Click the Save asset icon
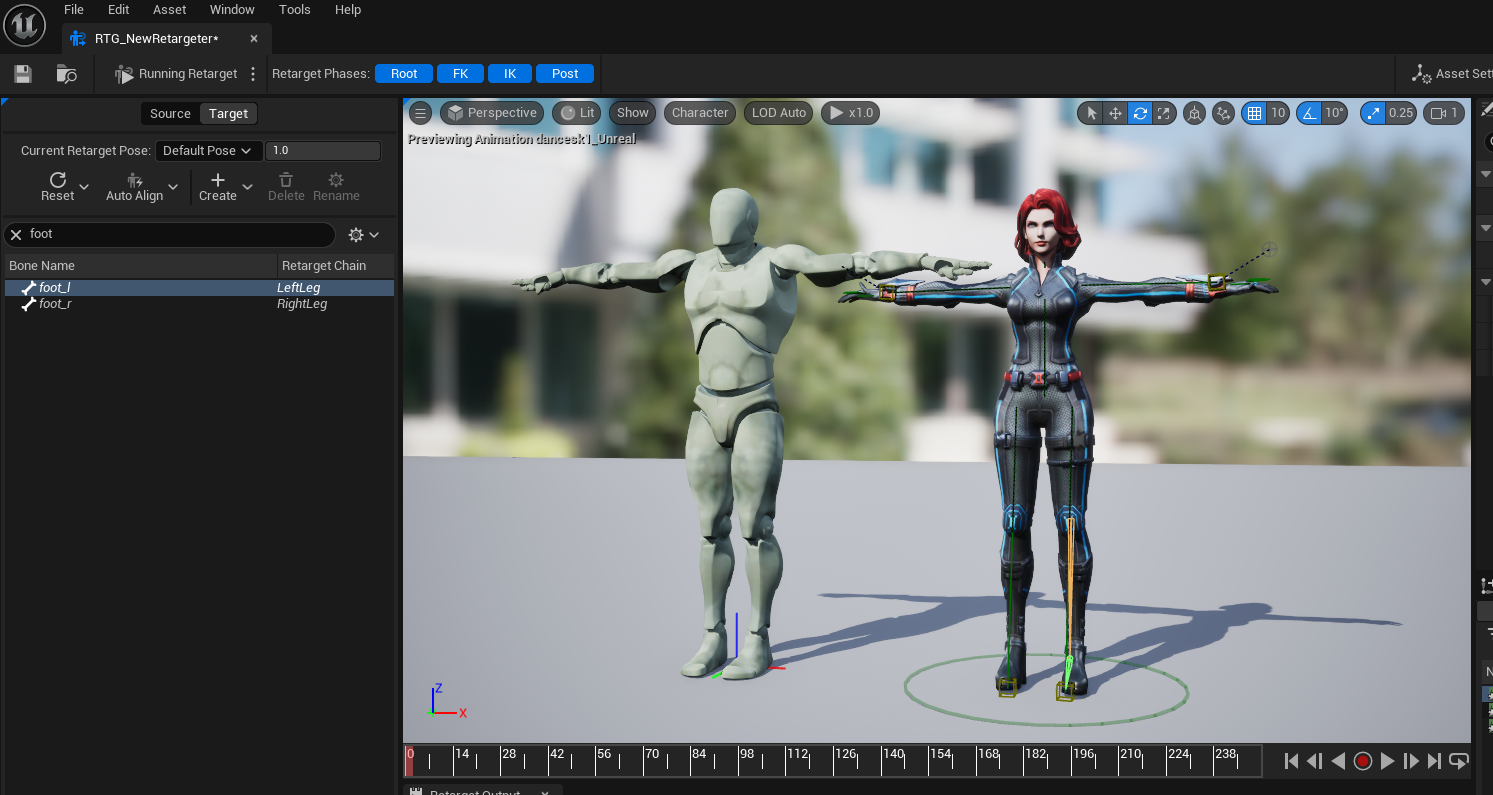The image size is (1493, 795). (23, 74)
